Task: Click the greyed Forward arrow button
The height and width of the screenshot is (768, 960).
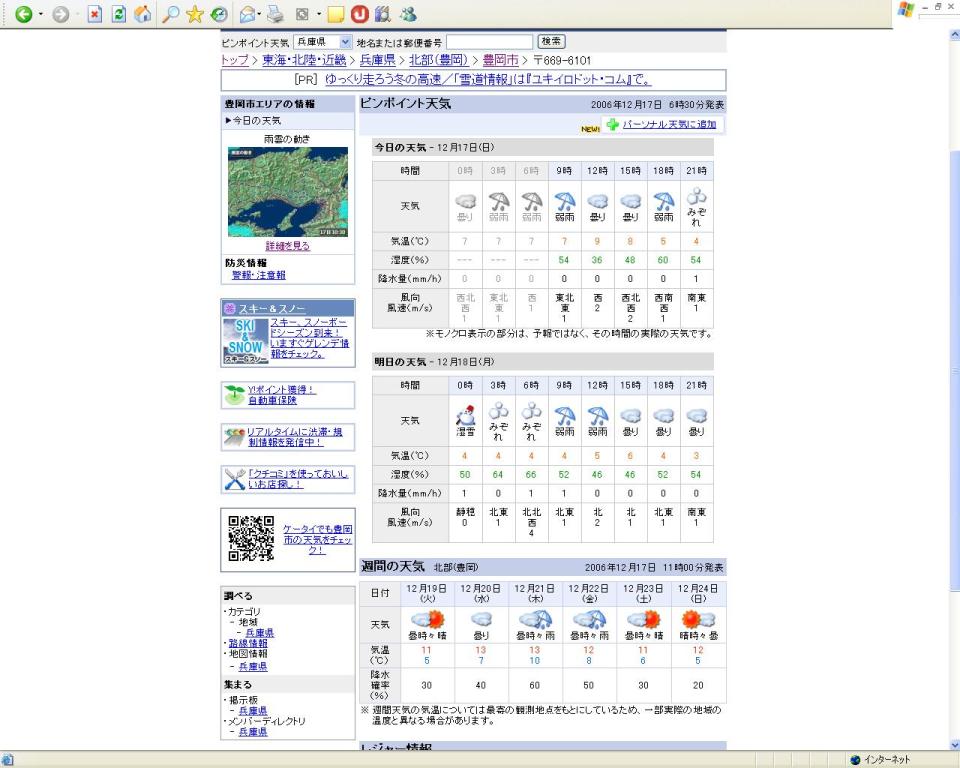Action: click(x=60, y=14)
